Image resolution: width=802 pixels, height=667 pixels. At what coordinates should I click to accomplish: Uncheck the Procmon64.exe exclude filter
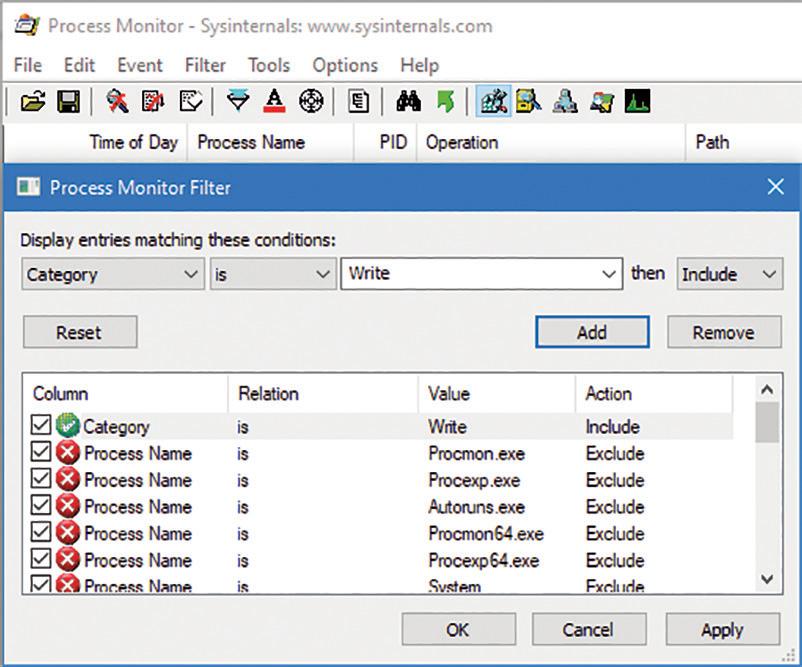pos(40,531)
